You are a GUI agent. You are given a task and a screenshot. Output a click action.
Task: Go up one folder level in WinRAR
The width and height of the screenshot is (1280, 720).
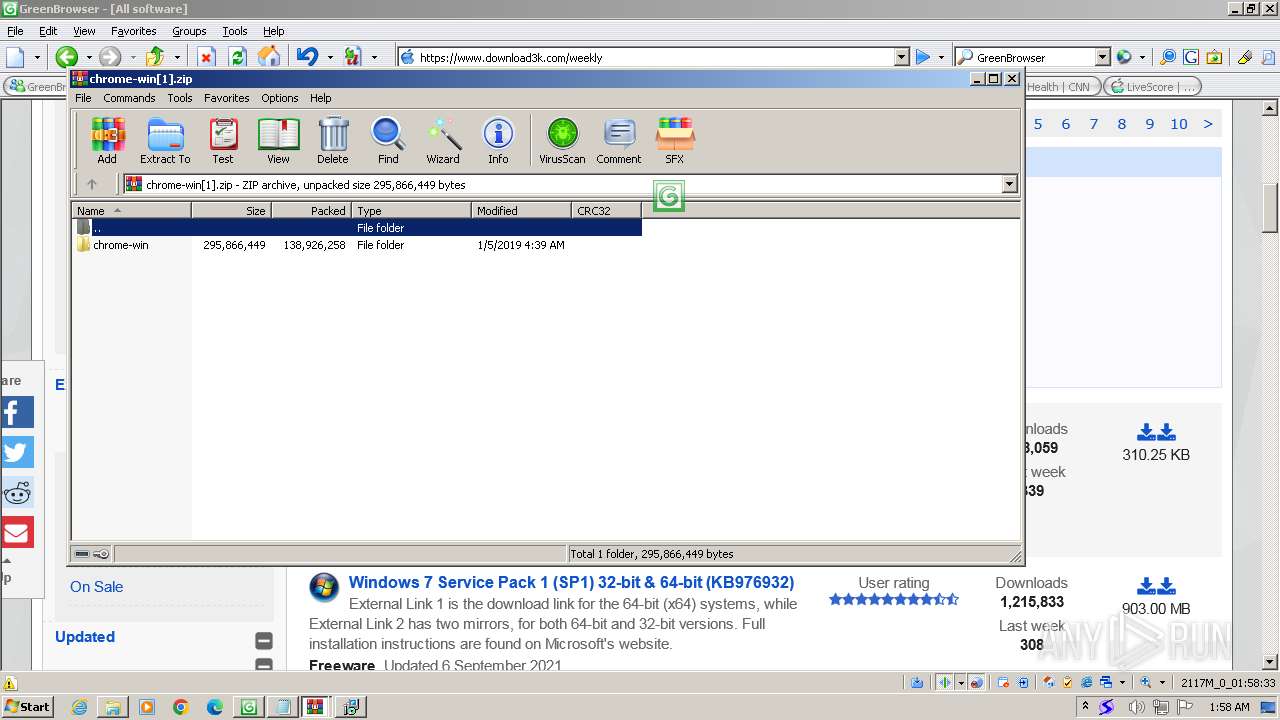tap(92, 184)
